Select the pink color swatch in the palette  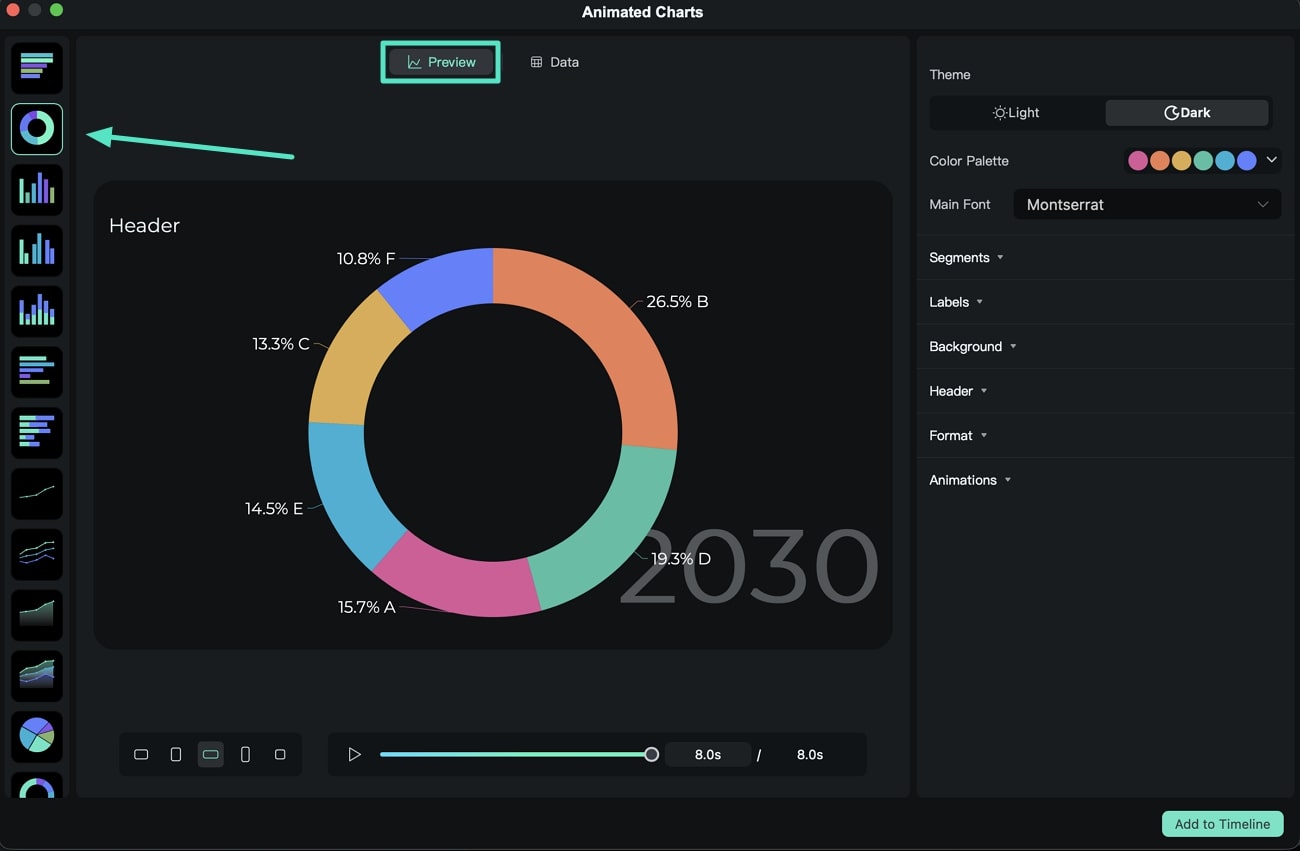pos(1138,160)
